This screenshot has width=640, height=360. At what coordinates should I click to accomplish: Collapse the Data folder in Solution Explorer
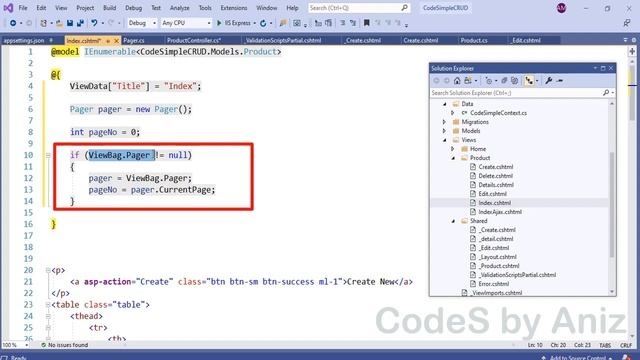[x=445, y=104]
